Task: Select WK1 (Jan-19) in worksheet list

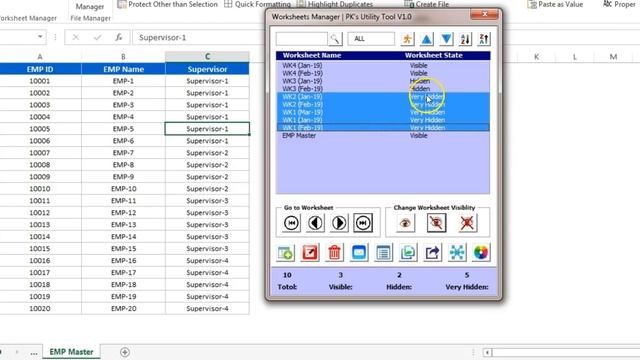Action: [x=382, y=120]
